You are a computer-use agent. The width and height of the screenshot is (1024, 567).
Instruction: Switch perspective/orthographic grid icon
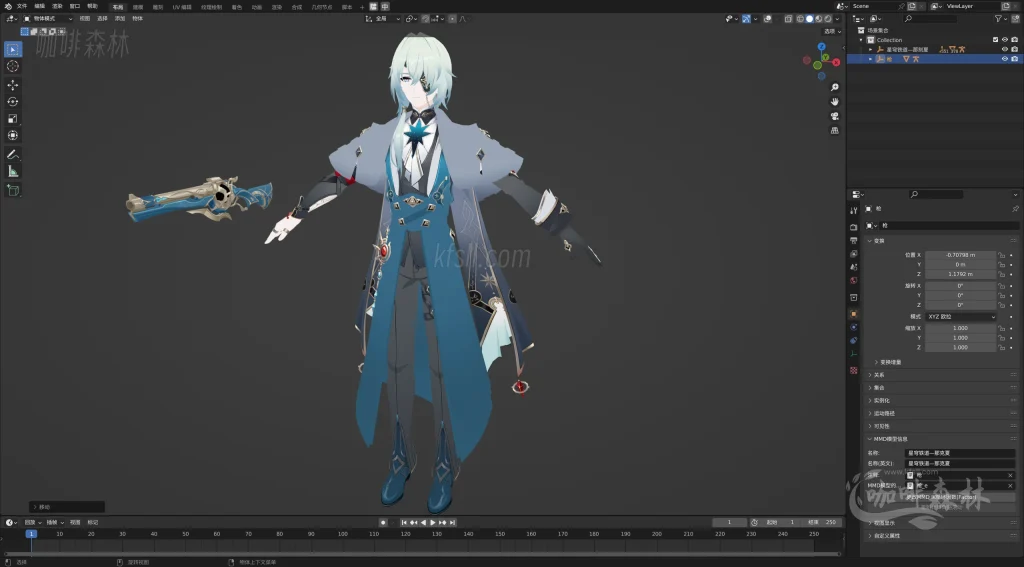pyautogui.click(x=835, y=130)
